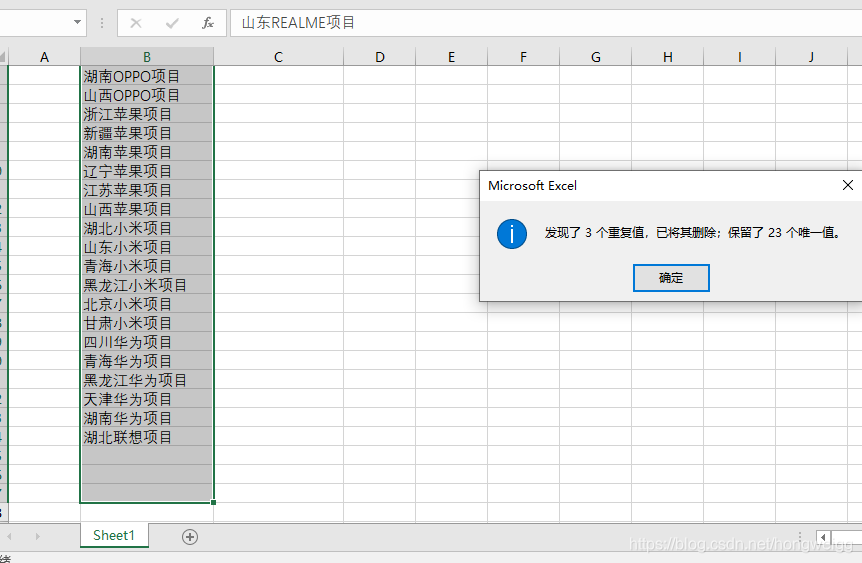The image size is (862, 563).
Task: Select the cell 北京小米项目
Action: coord(147,303)
